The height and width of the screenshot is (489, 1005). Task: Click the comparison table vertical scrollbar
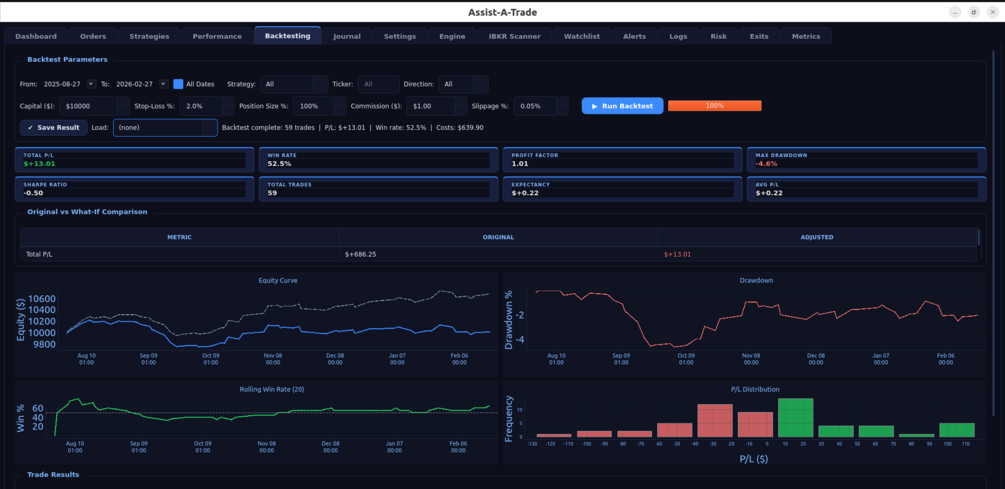tap(979, 237)
